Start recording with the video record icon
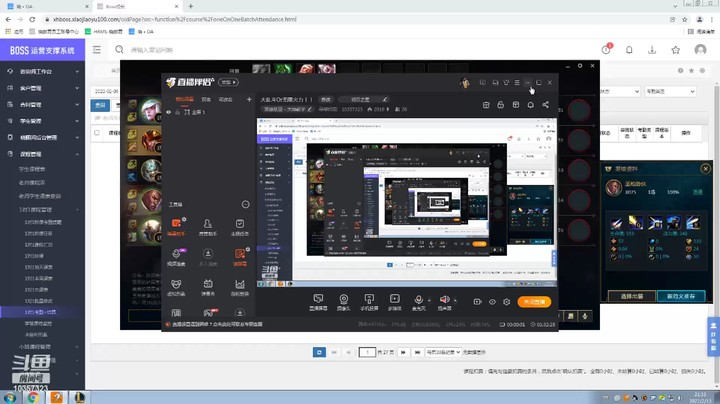The width and height of the screenshot is (720, 404). [478, 302]
